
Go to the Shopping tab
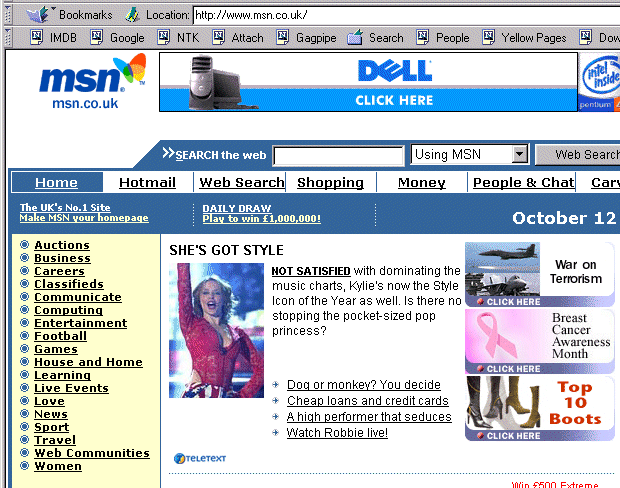(330, 182)
